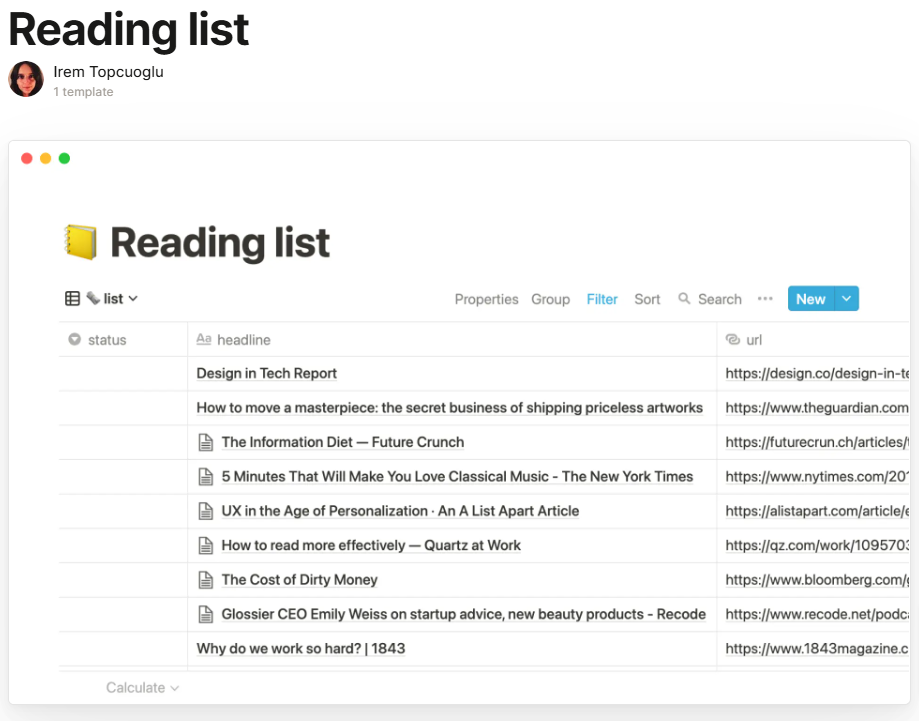Viewport: 919px width, 721px height.
Task: Open the dropdown arrow beside New button
Action: (x=846, y=298)
